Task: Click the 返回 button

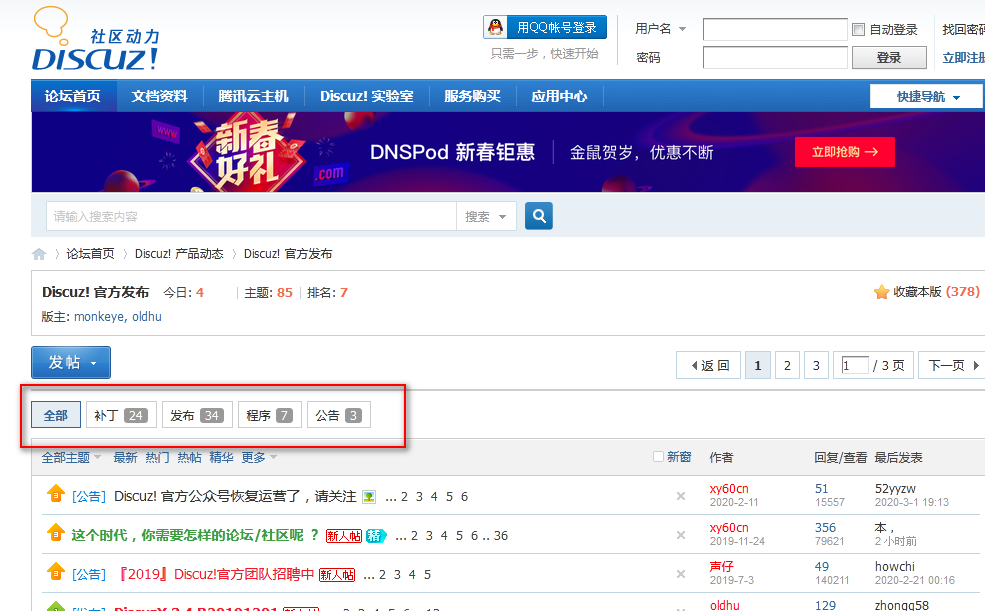Action: click(709, 365)
